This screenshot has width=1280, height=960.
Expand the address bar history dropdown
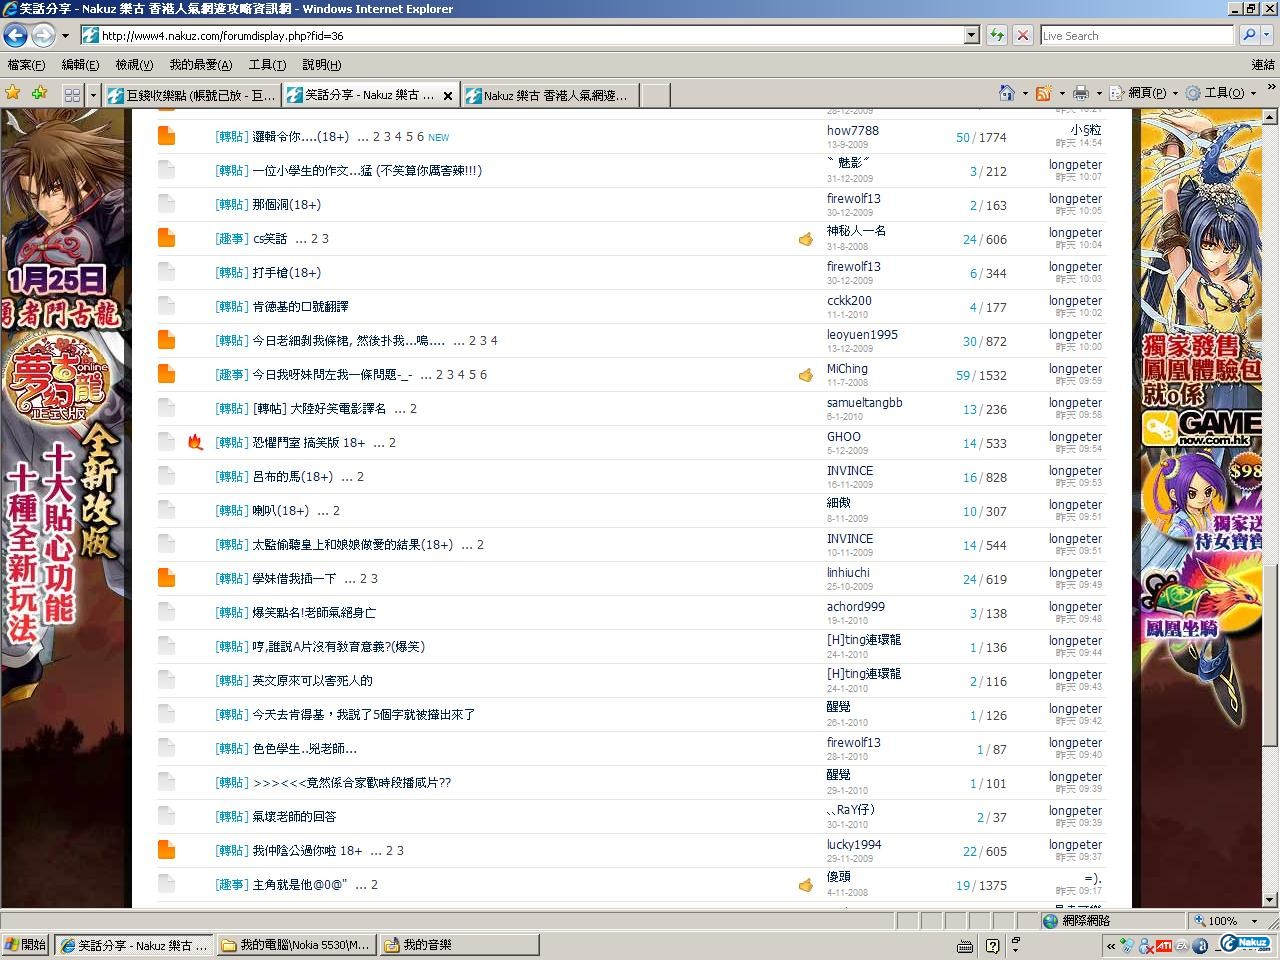(x=971, y=36)
